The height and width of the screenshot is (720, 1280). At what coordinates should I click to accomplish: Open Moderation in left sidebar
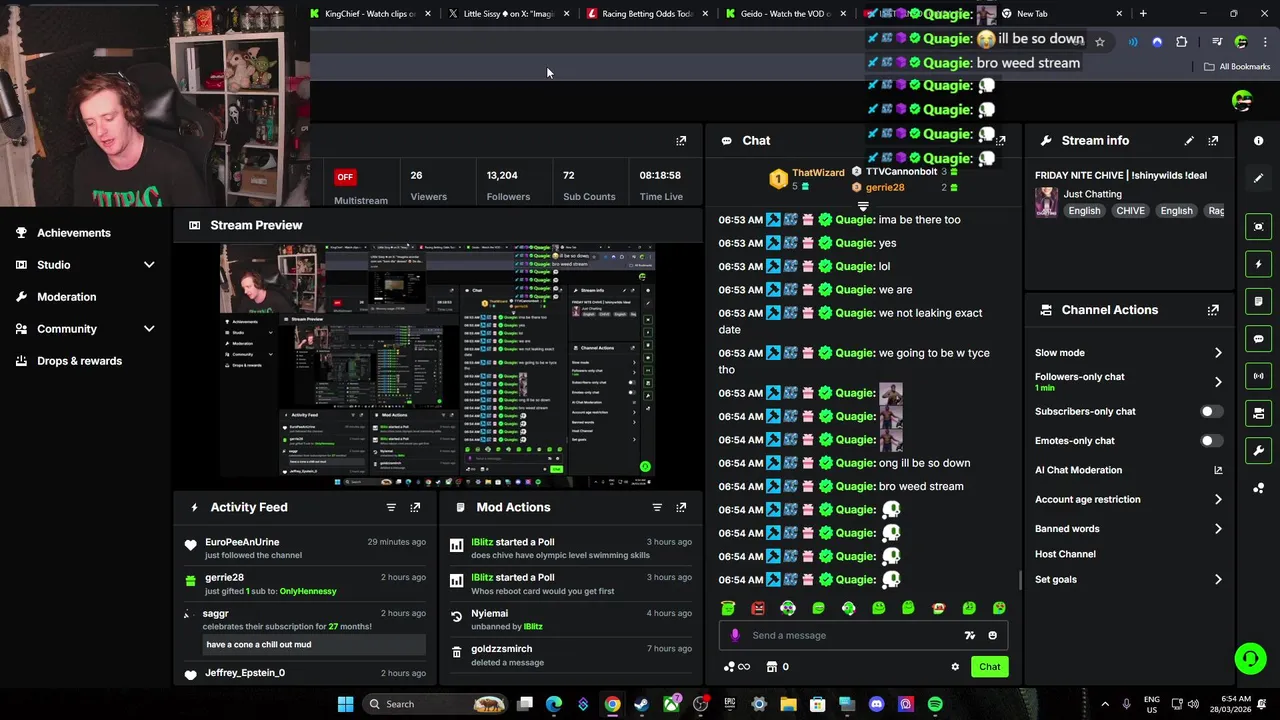pos(66,297)
